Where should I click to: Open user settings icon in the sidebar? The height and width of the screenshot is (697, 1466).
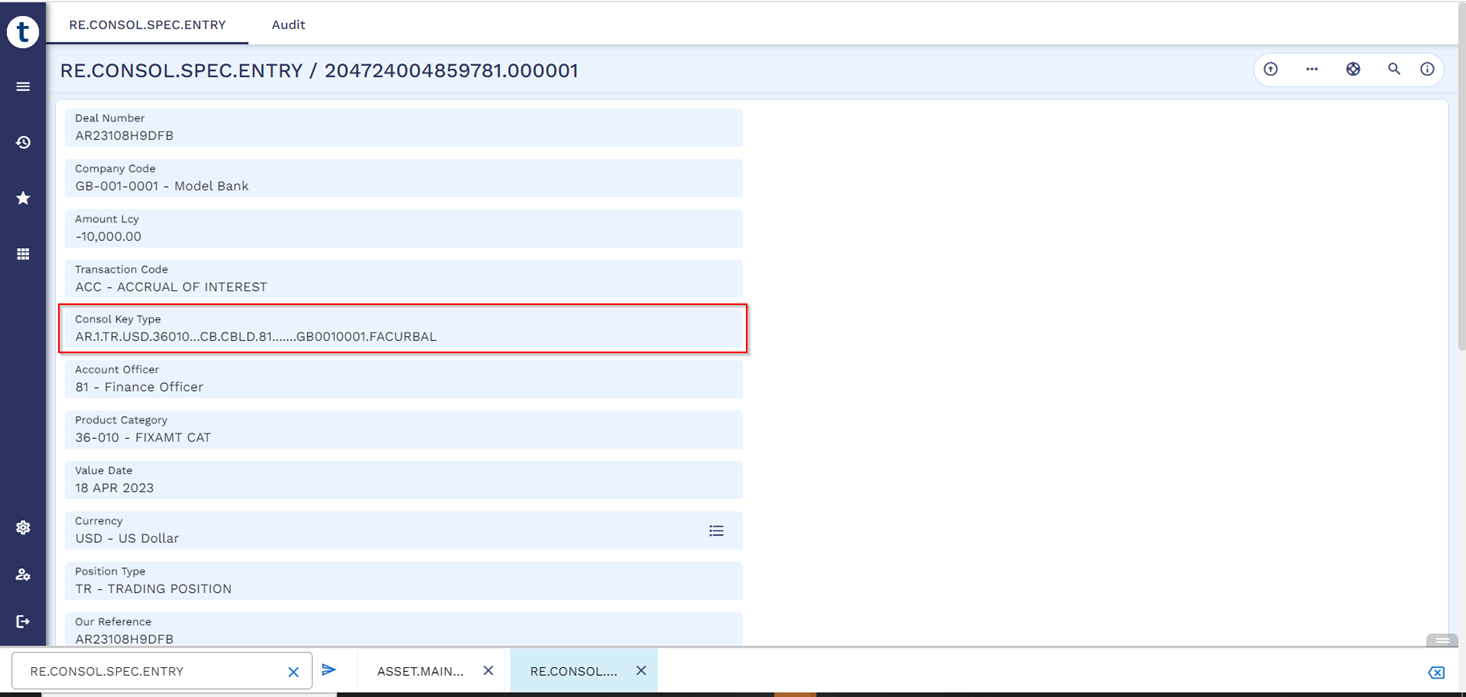23,575
